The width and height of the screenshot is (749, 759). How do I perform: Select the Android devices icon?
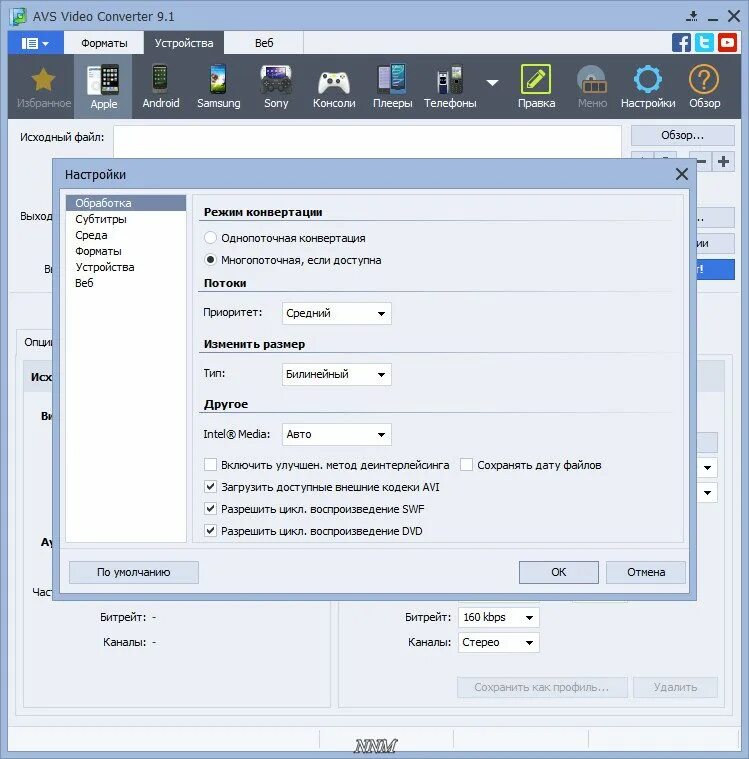tap(160, 79)
